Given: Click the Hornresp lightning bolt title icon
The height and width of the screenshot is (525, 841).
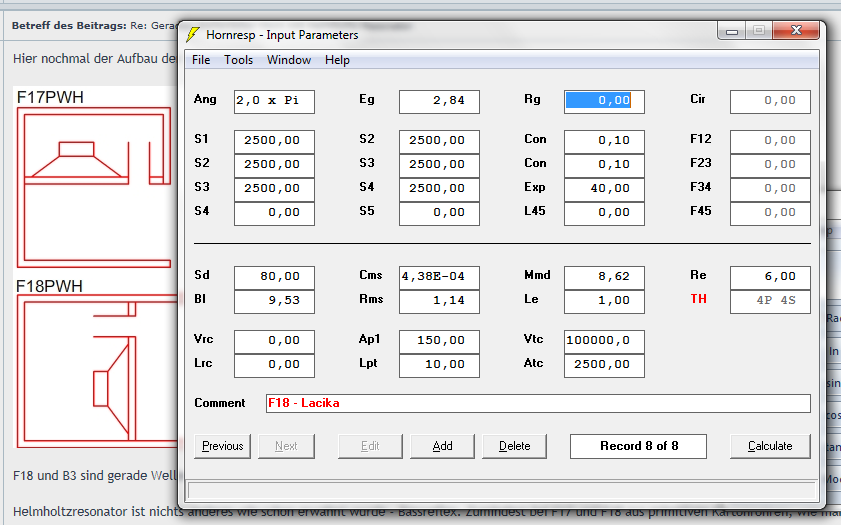Looking at the screenshot, I should (x=193, y=35).
